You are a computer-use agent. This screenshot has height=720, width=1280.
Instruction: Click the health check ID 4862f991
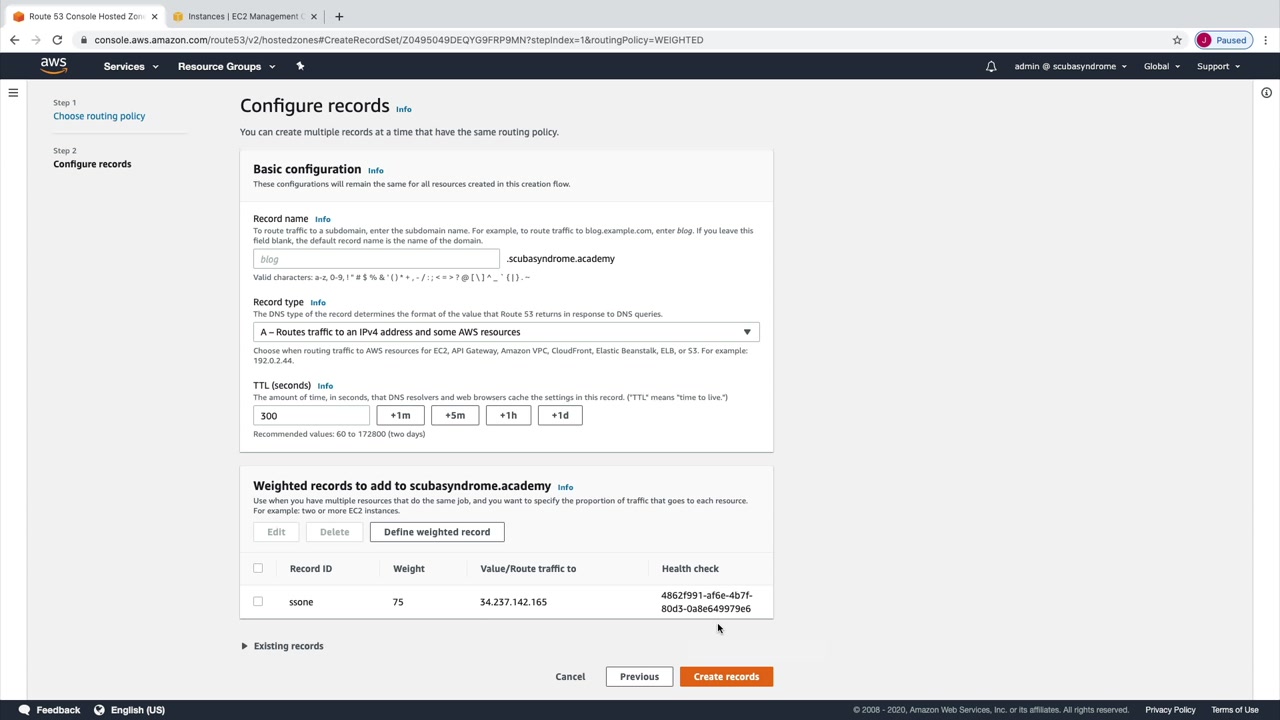pyautogui.click(x=706, y=602)
